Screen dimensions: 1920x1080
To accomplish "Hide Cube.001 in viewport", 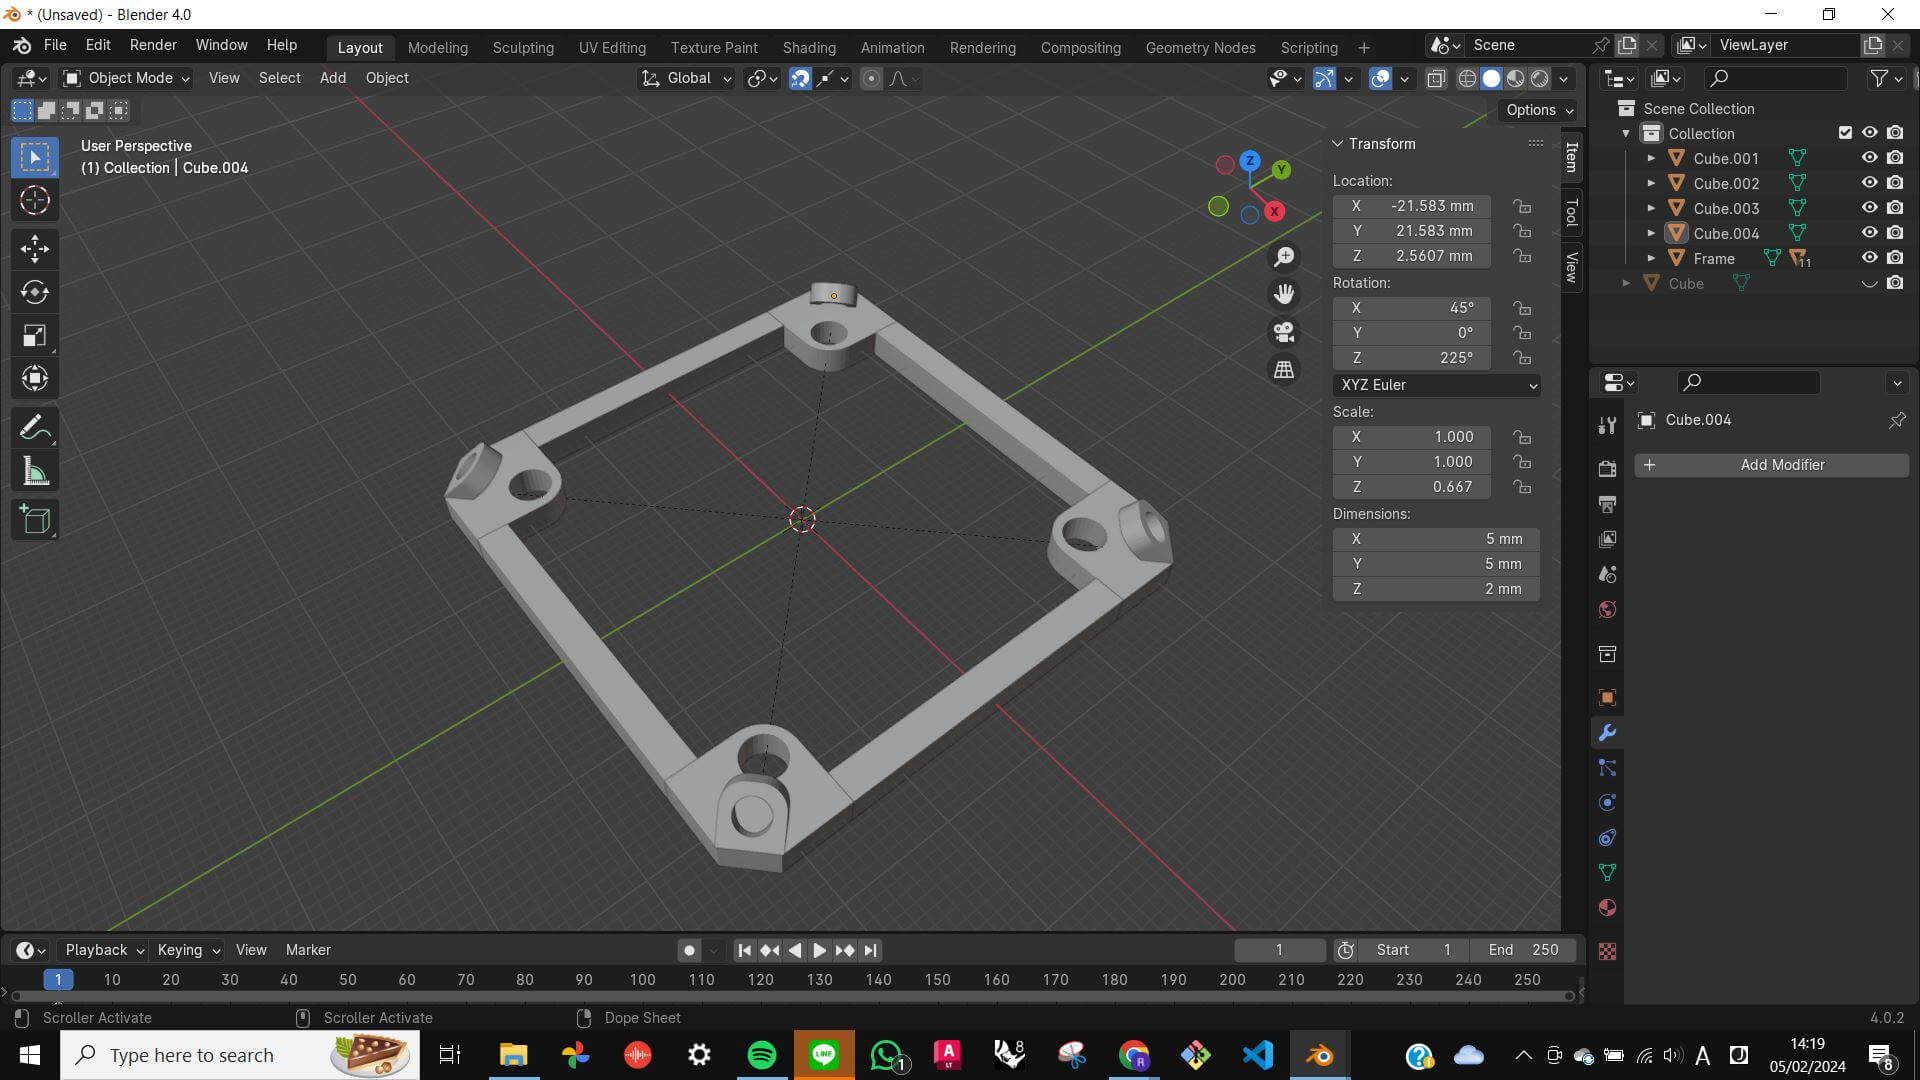I will coord(1869,158).
